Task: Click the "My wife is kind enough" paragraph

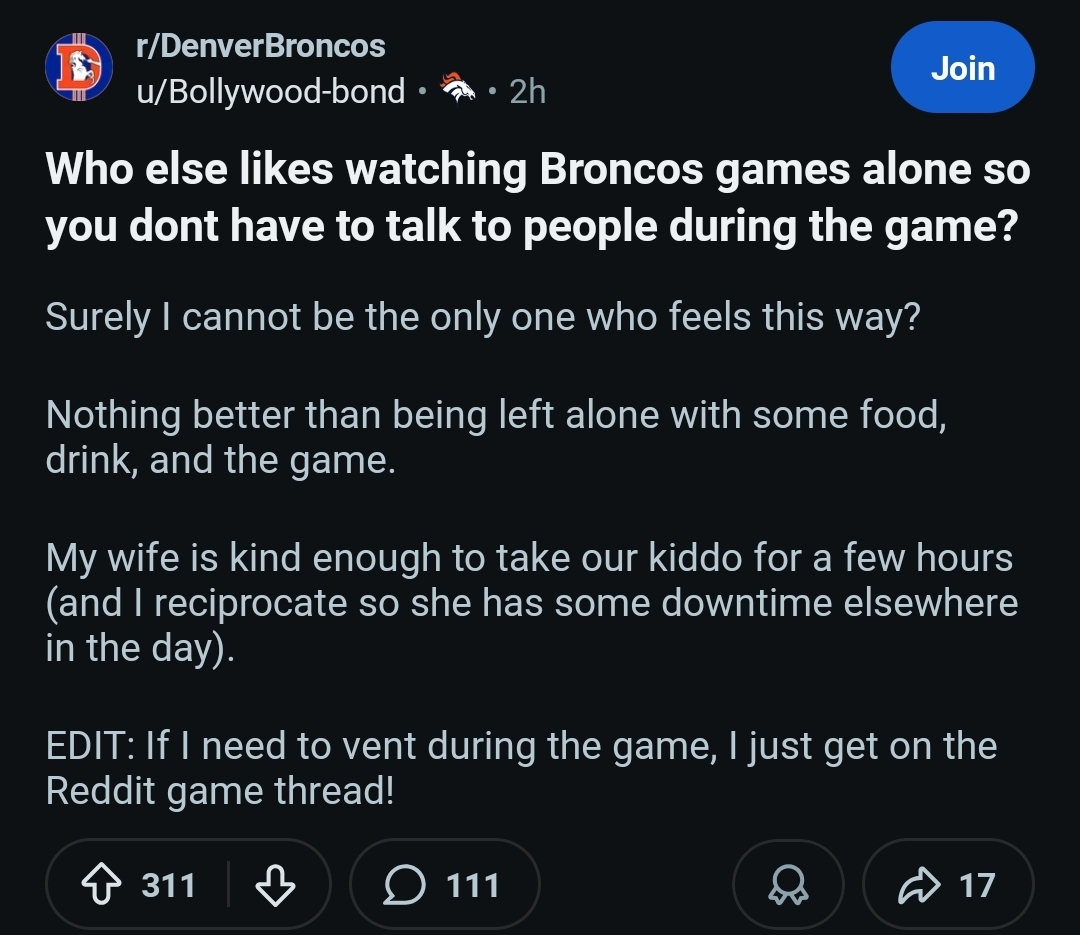Action: [x=530, y=603]
